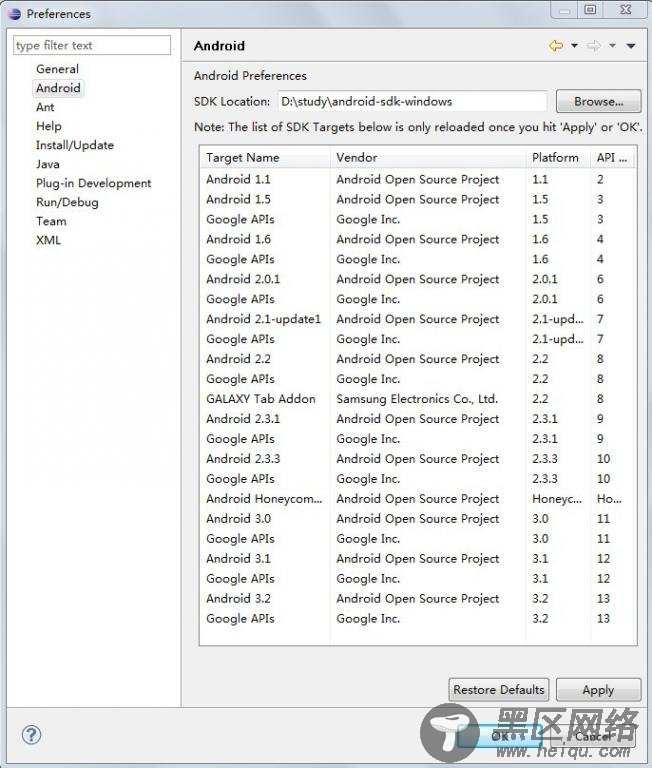Select Android Honeycomb preview row
652x768 pixels.
coord(418,499)
